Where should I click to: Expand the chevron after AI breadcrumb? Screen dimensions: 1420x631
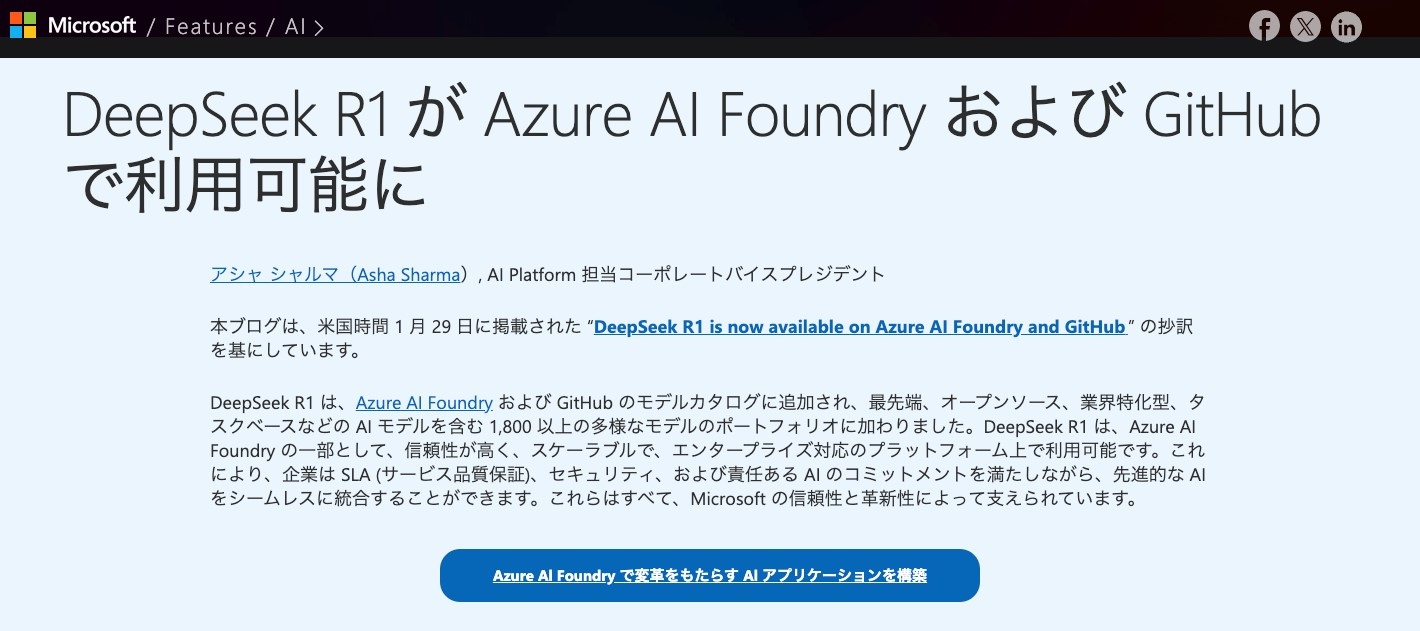click(x=319, y=28)
